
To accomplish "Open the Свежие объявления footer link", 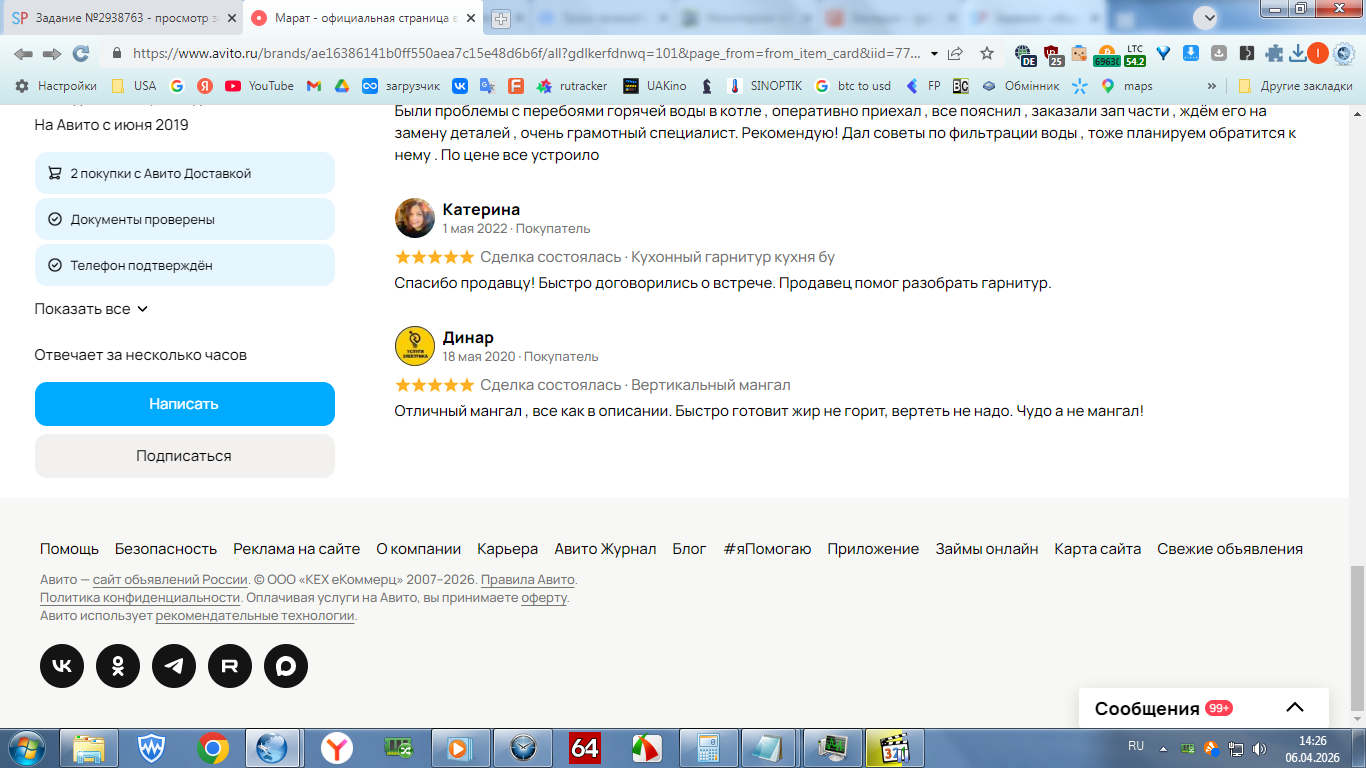I will pyautogui.click(x=1230, y=549).
